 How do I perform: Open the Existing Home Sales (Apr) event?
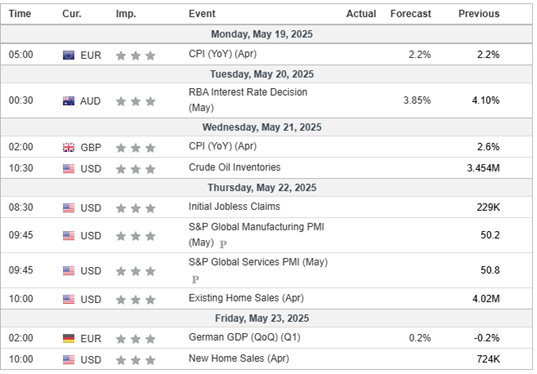point(246,298)
